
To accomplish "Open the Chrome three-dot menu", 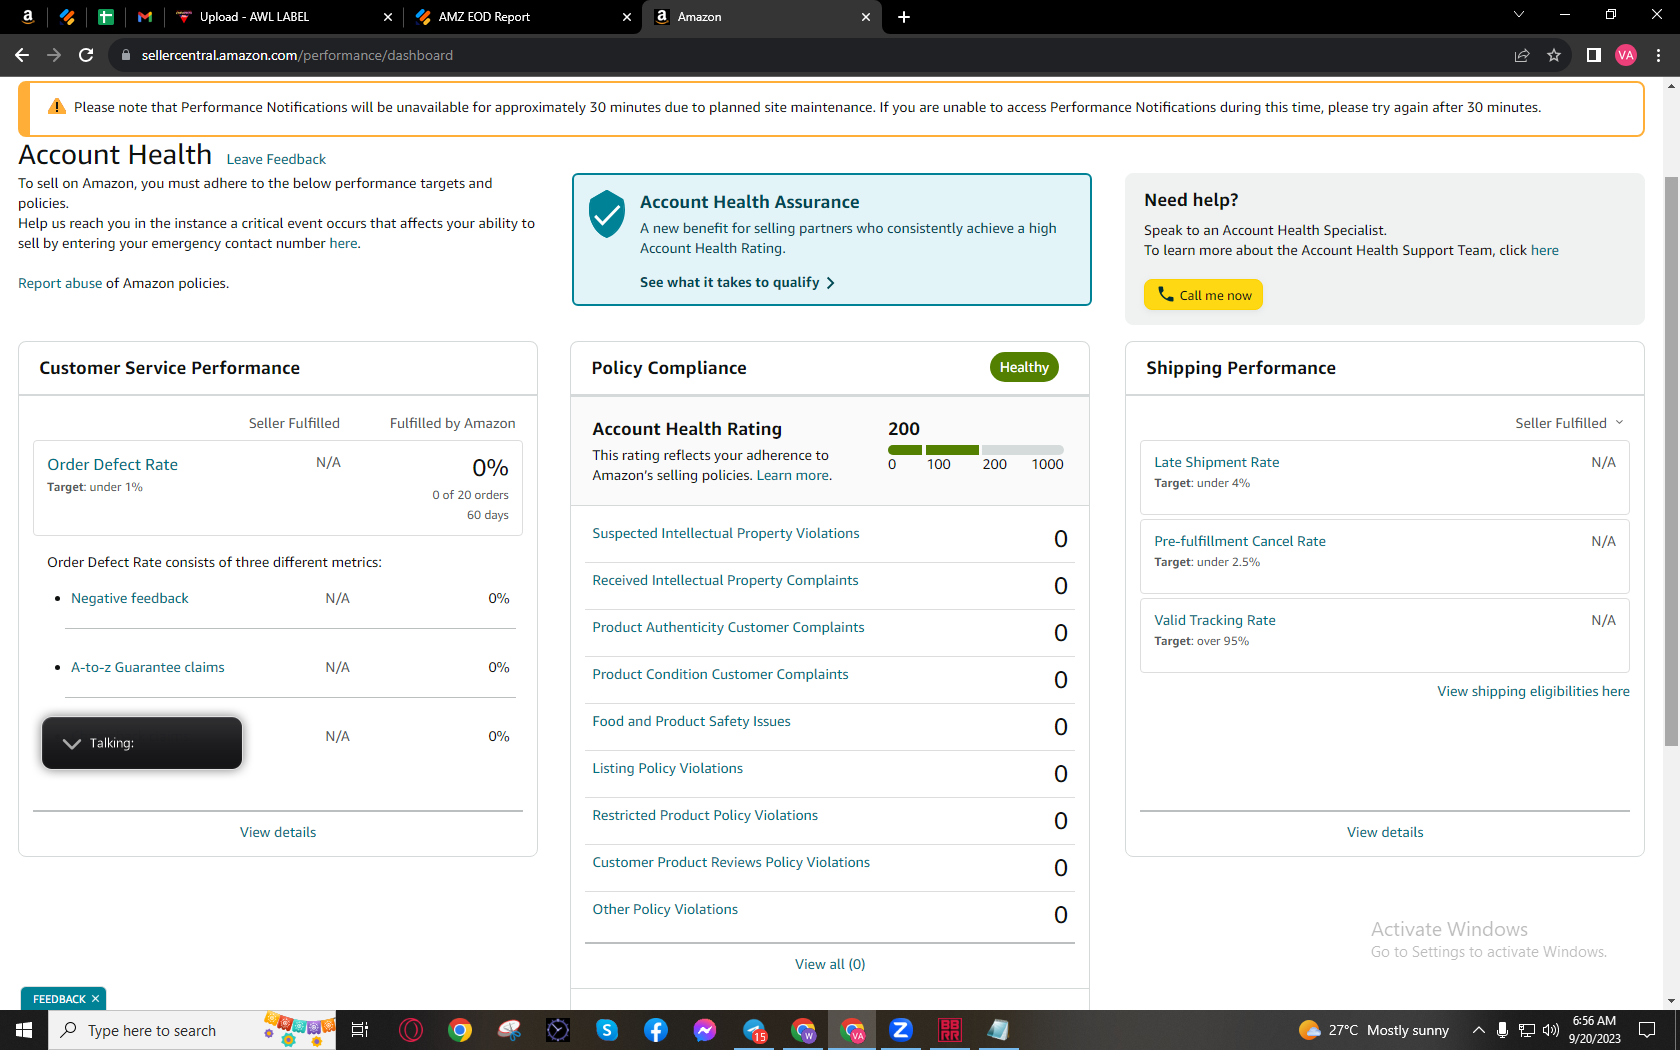I will [1658, 55].
